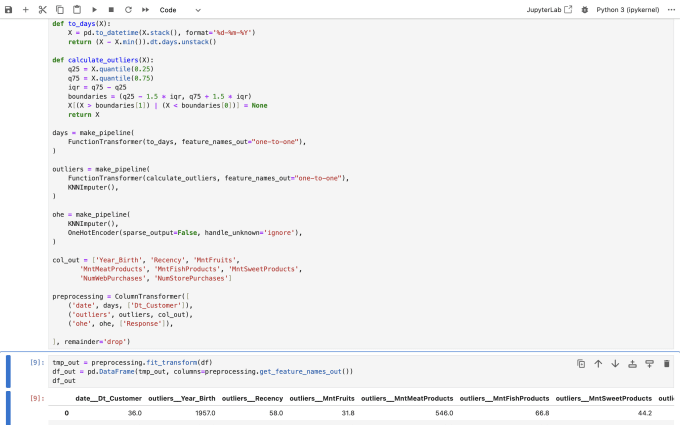This screenshot has width=680, height=425.
Task: Click the outliers__Year_Birth column header
Action: click(x=182, y=399)
